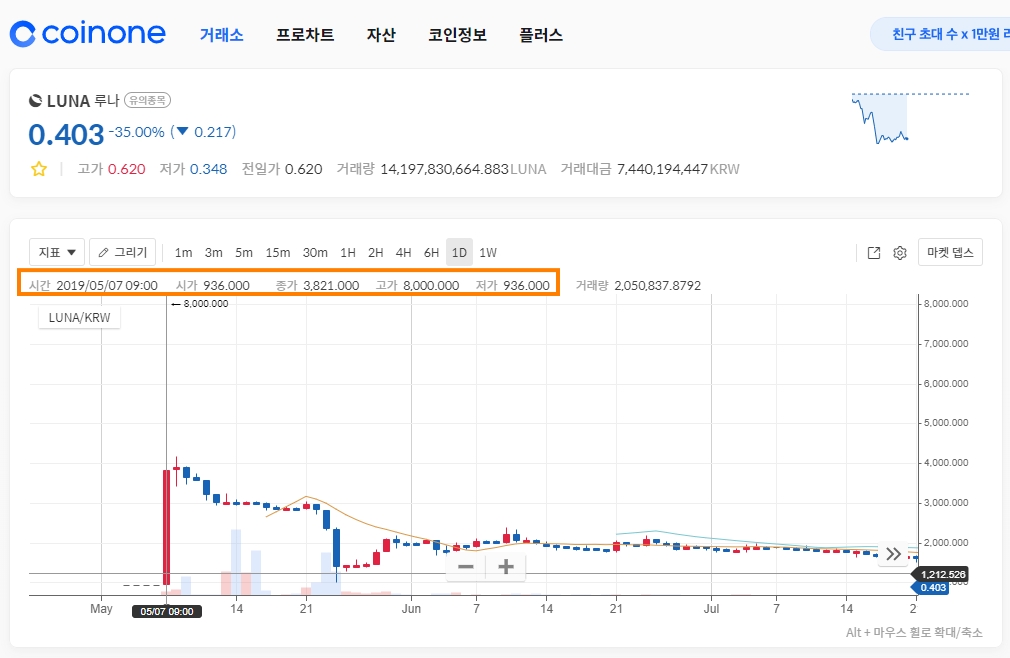The height and width of the screenshot is (658, 1010).
Task: Open the 자산 menu
Action: tap(381, 35)
